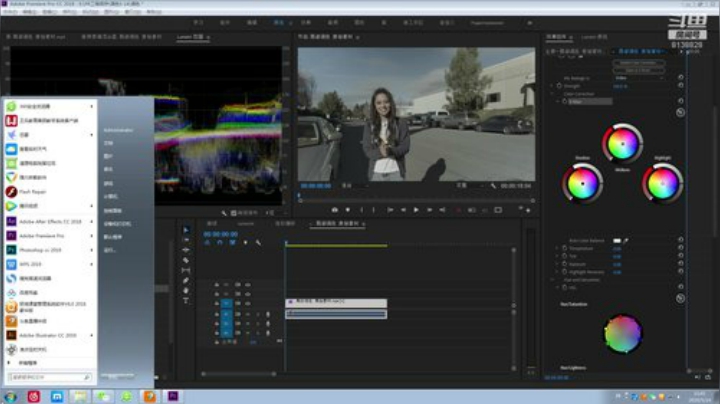Click All Programs in Start menu

point(28,363)
